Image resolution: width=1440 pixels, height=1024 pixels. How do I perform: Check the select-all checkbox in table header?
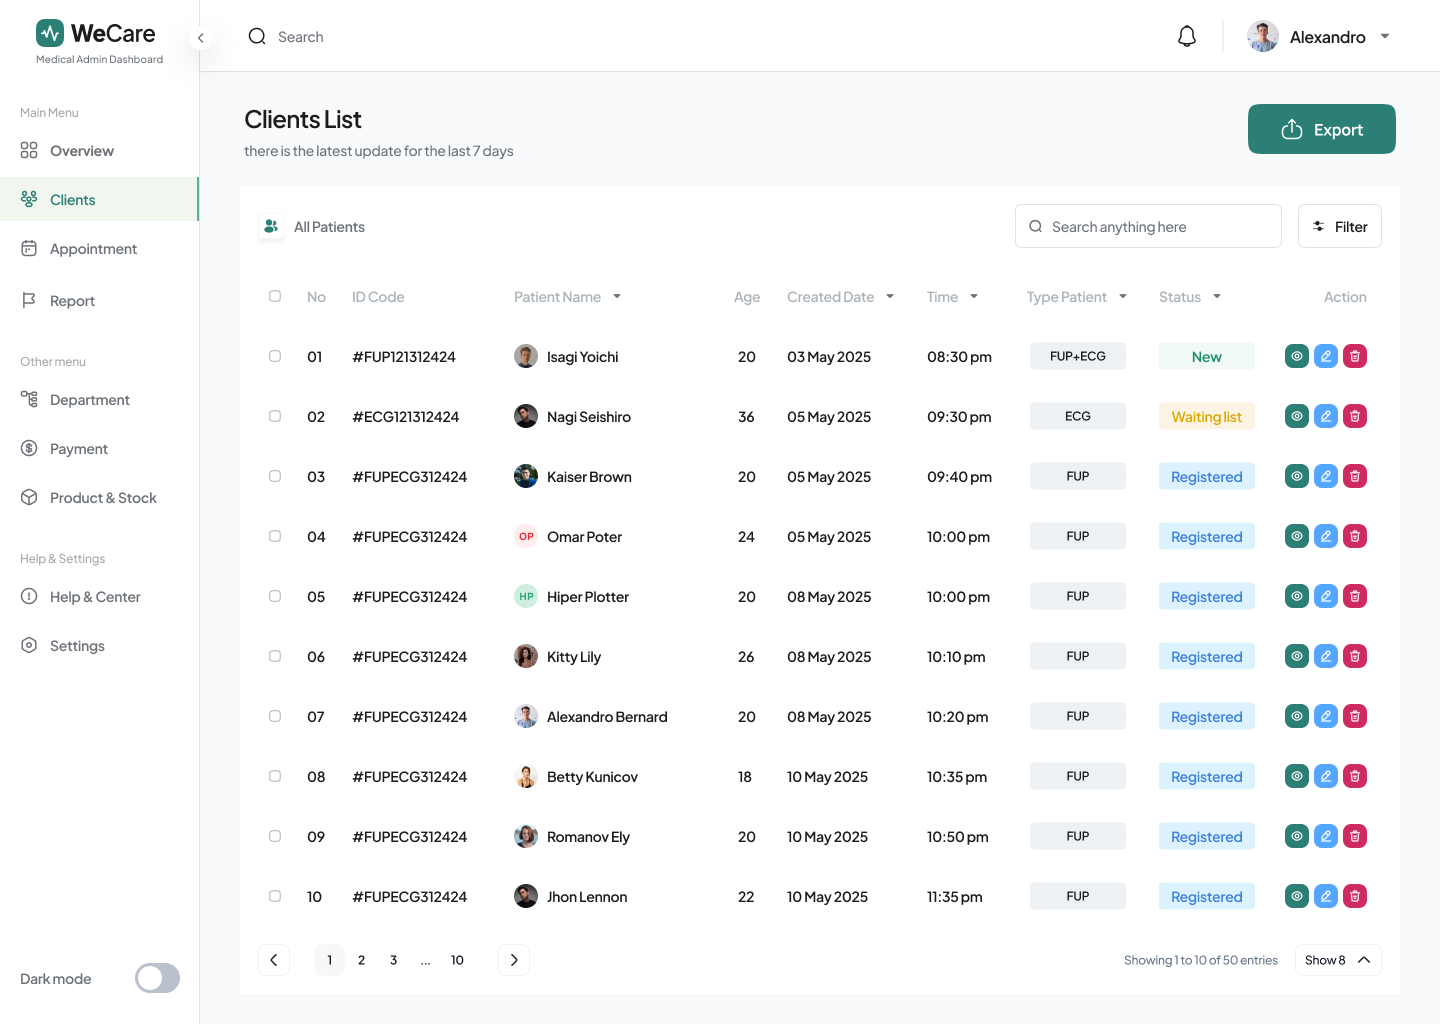click(x=275, y=296)
